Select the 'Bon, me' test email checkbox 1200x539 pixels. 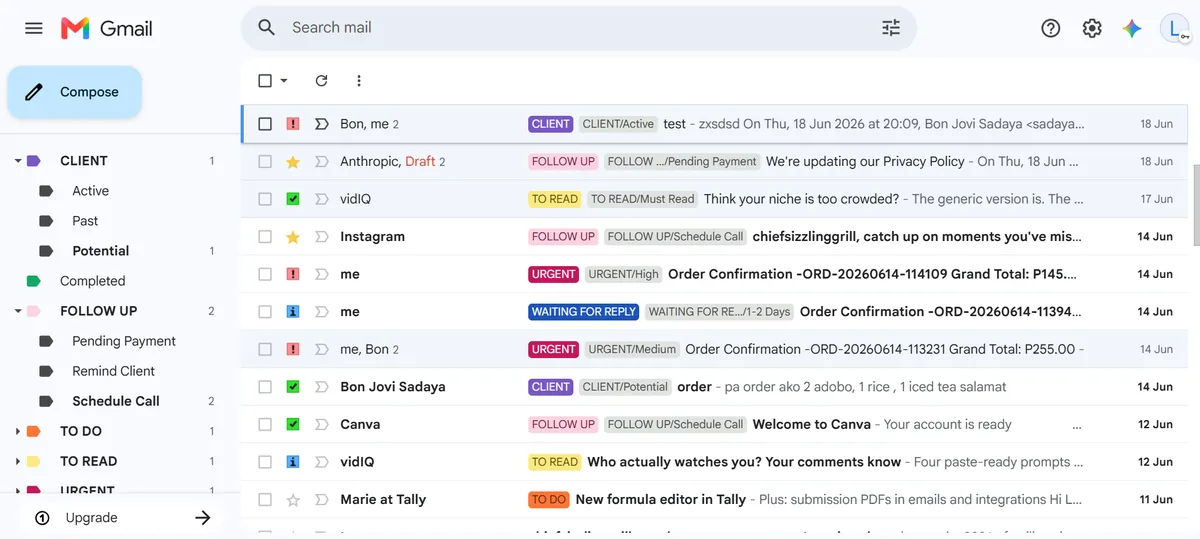[x=265, y=124]
